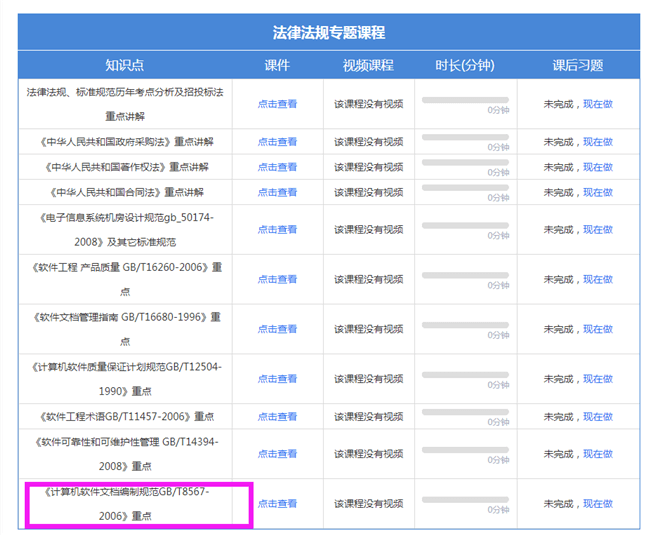
Task: Click the progress bar in 政府采购法 row
Action: tap(465, 138)
